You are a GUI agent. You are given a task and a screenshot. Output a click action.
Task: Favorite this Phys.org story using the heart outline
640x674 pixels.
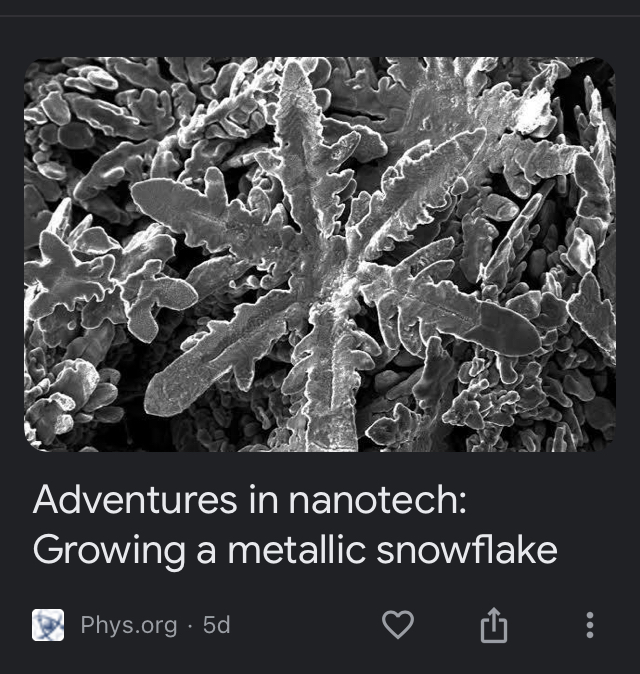pyautogui.click(x=398, y=625)
